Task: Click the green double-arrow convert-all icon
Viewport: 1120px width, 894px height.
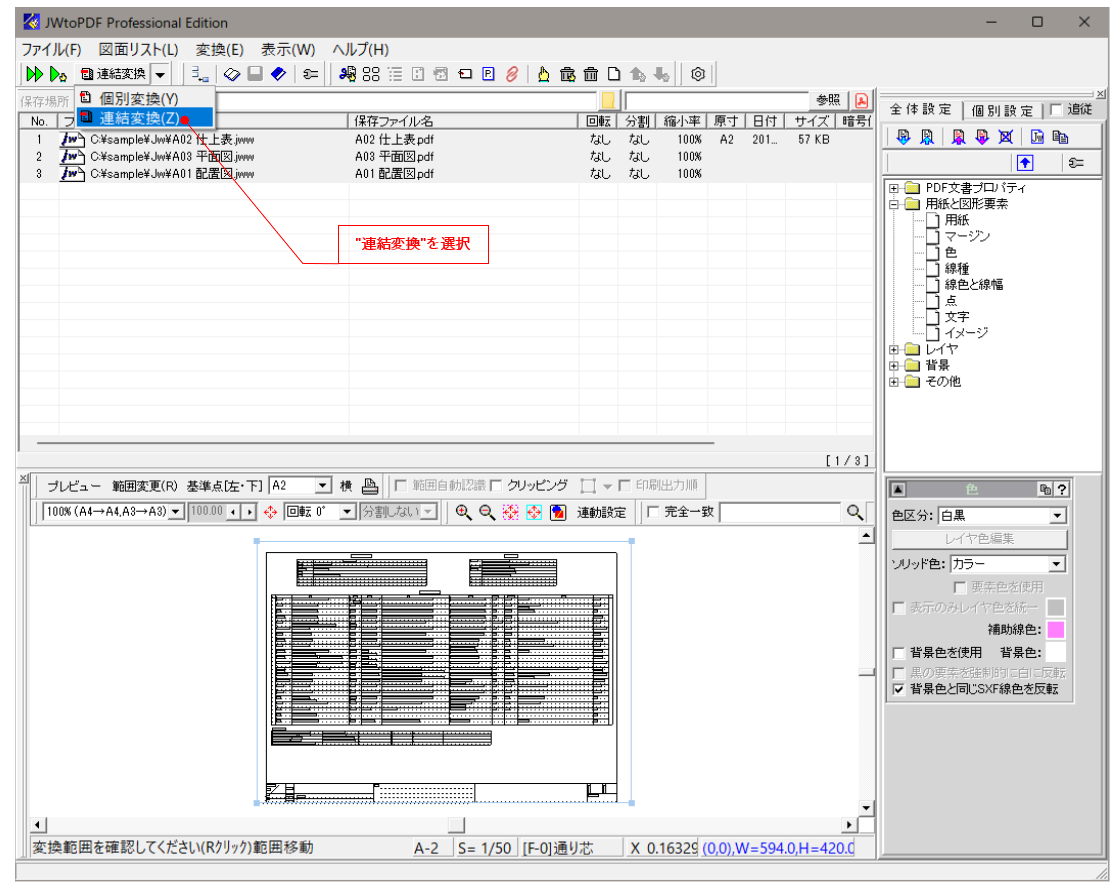Action: [x=34, y=74]
